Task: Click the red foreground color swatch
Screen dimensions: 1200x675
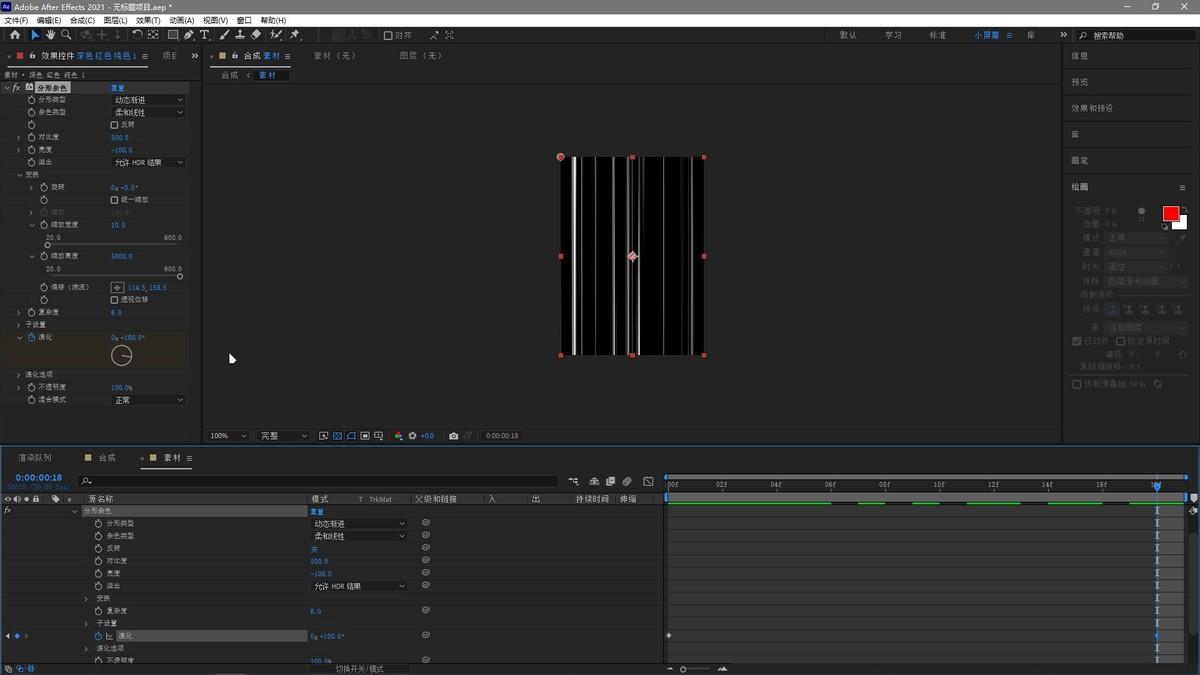Action: click(x=1170, y=214)
